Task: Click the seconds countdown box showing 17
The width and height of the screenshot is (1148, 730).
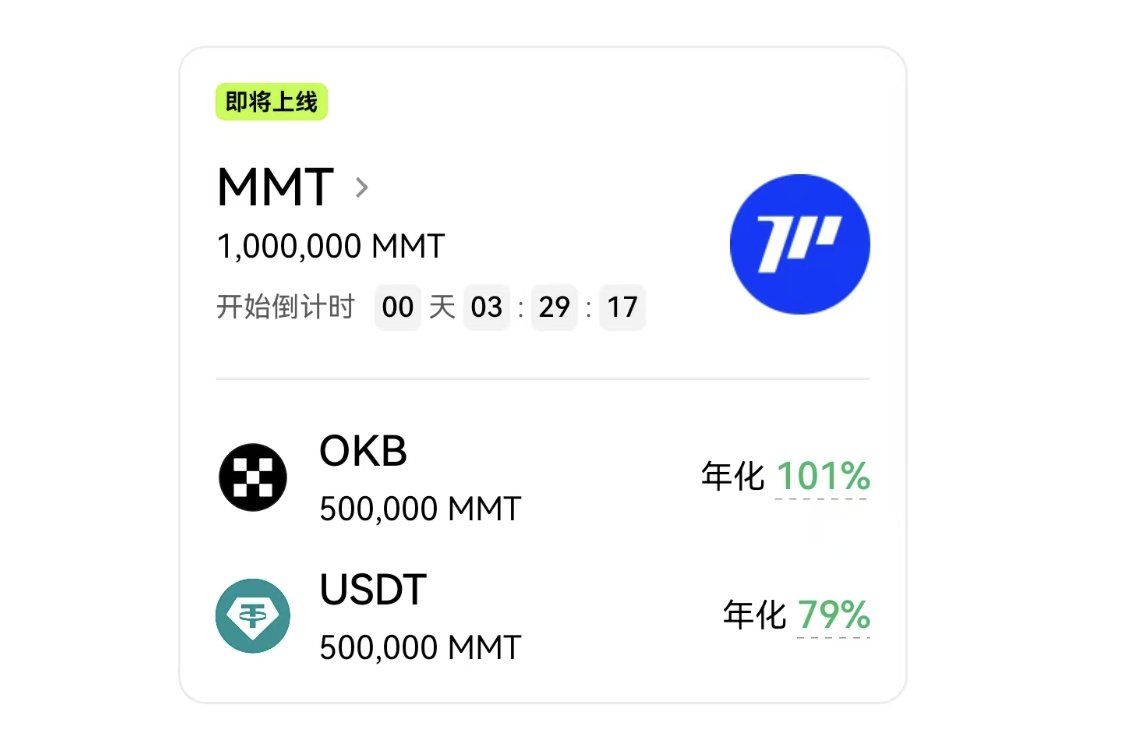Action: coord(622,307)
